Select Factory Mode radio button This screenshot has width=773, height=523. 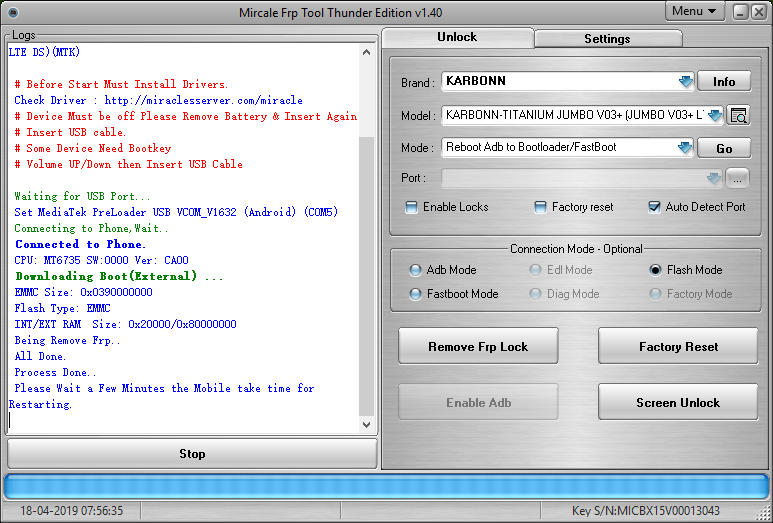(655, 294)
